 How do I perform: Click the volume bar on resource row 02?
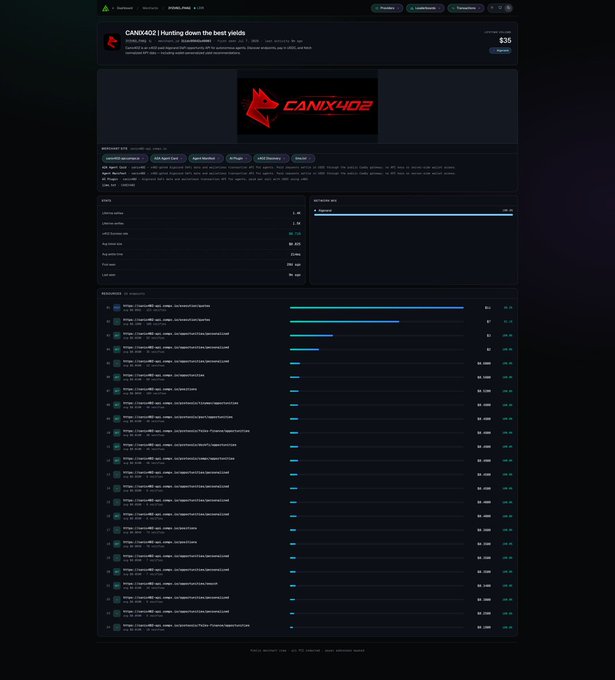click(344, 322)
